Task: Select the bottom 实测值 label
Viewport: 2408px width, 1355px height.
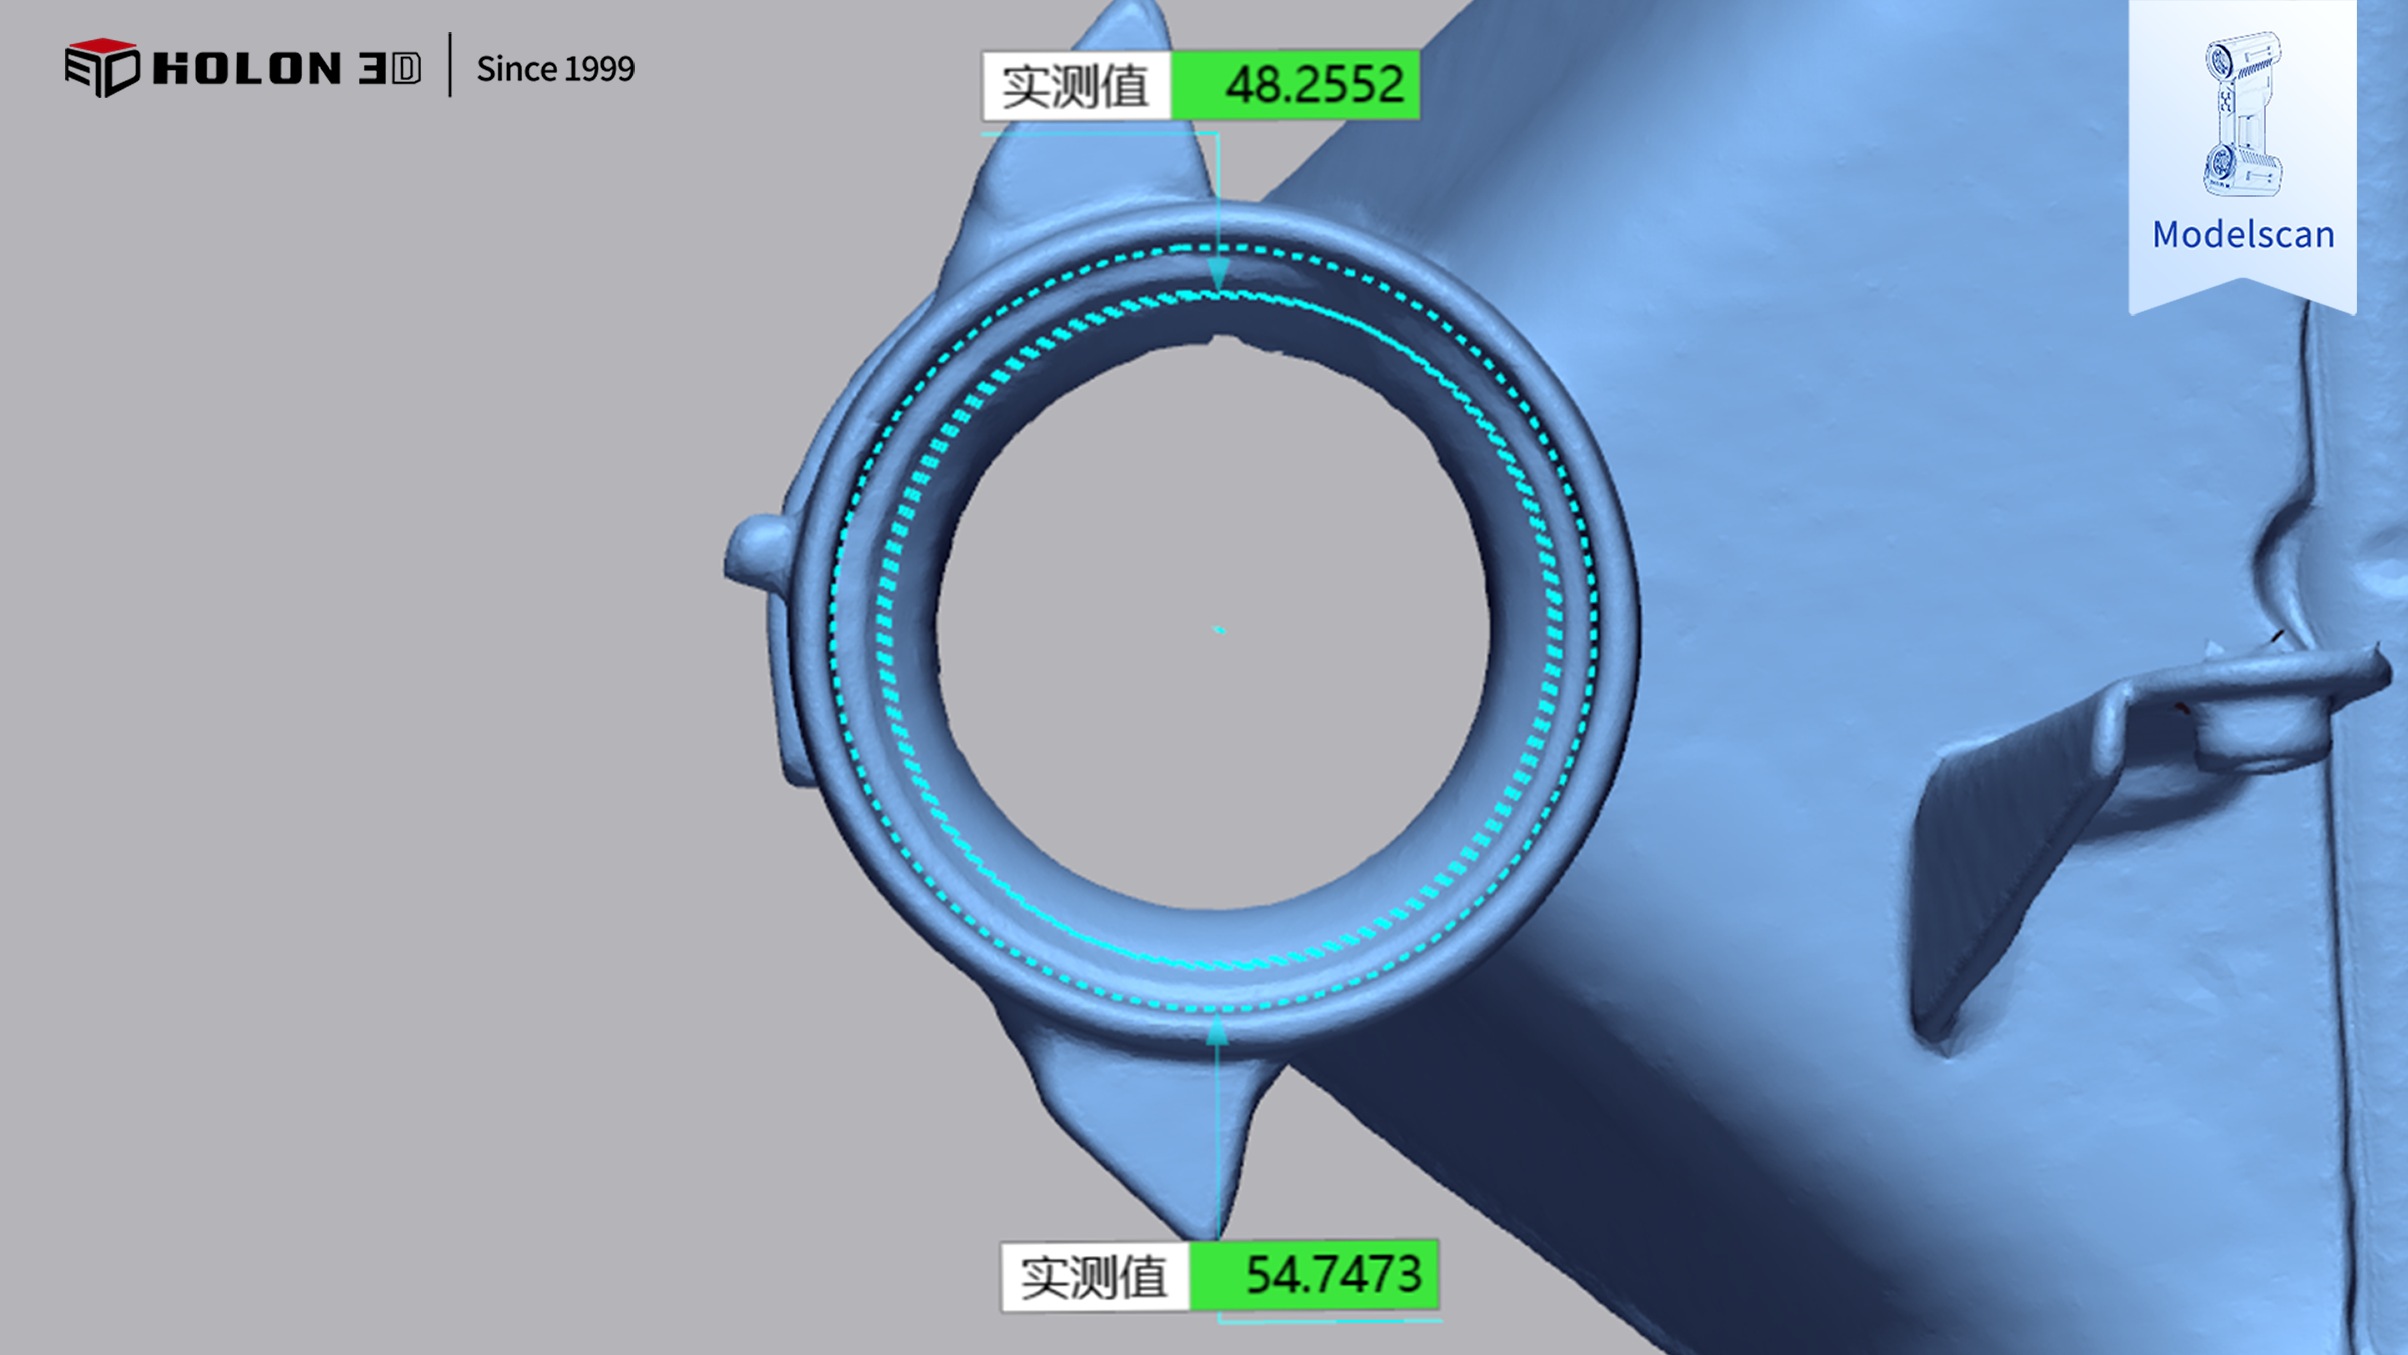Action: tap(1095, 1276)
